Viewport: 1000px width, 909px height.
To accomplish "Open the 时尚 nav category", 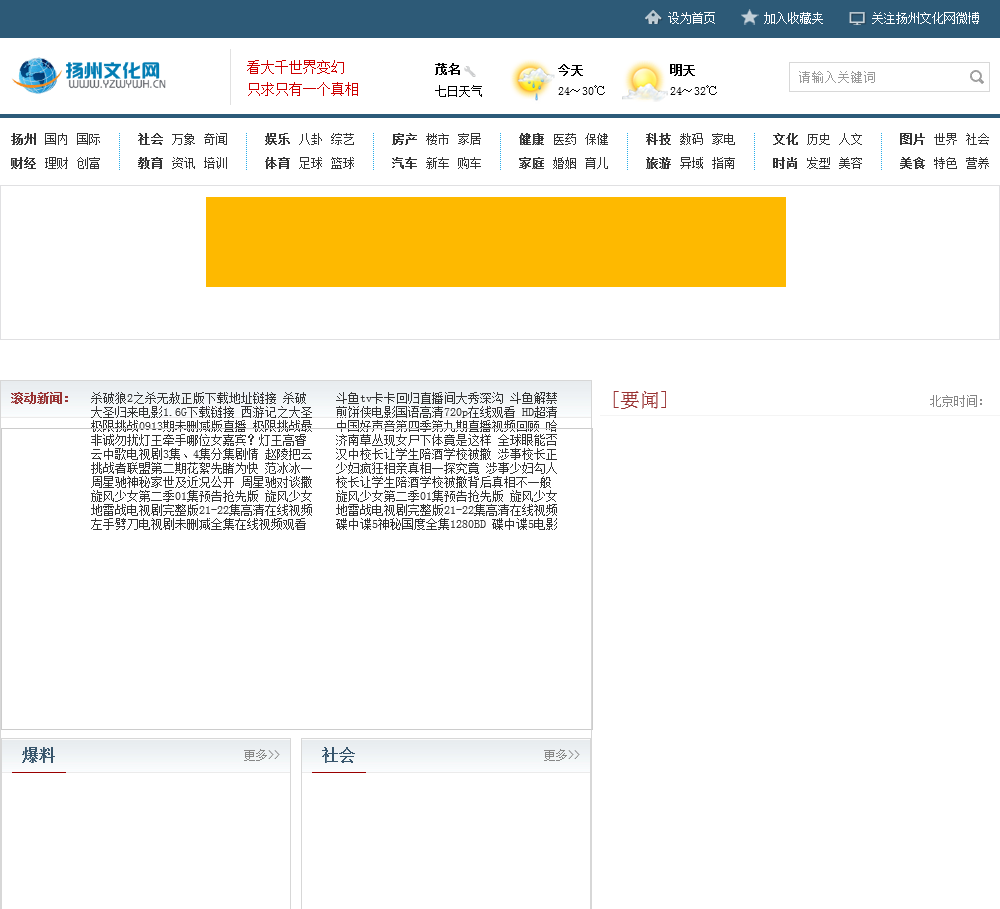I will [x=785, y=163].
